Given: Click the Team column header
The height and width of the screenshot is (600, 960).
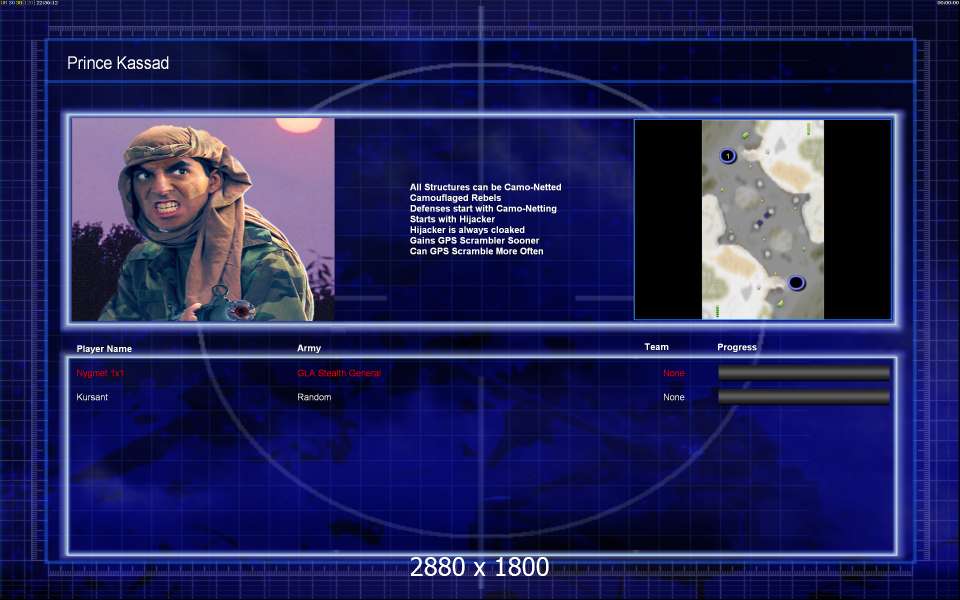Looking at the screenshot, I should click(656, 347).
